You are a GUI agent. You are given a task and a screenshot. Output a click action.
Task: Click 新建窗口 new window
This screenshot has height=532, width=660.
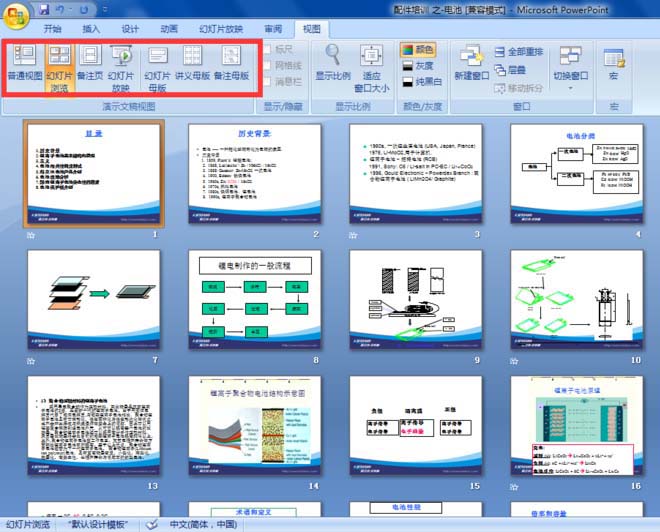click(471, 63)
